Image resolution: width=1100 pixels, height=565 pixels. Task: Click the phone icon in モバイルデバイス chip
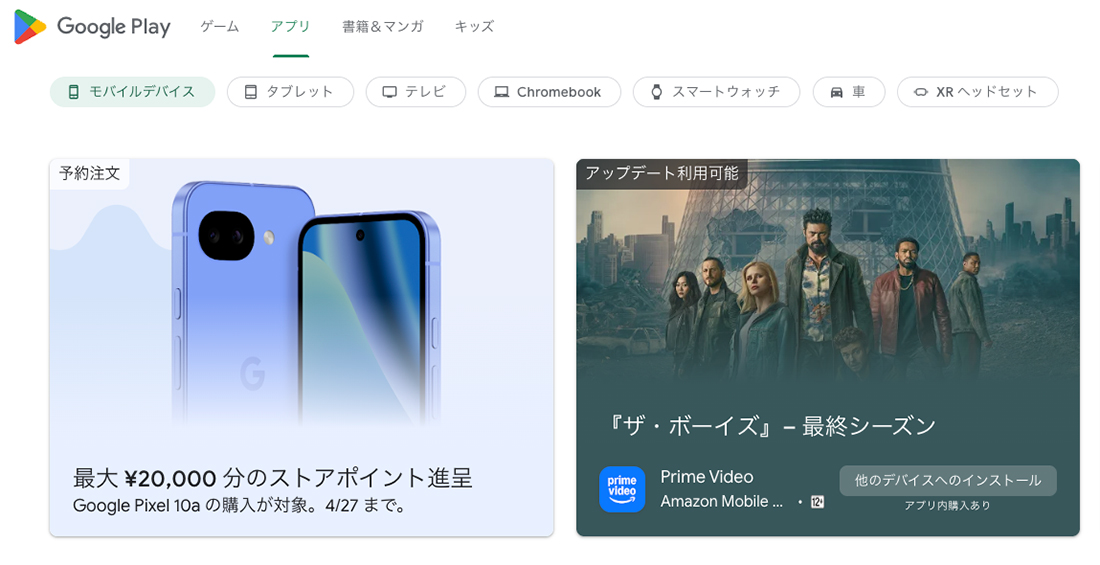pos(73,92)
